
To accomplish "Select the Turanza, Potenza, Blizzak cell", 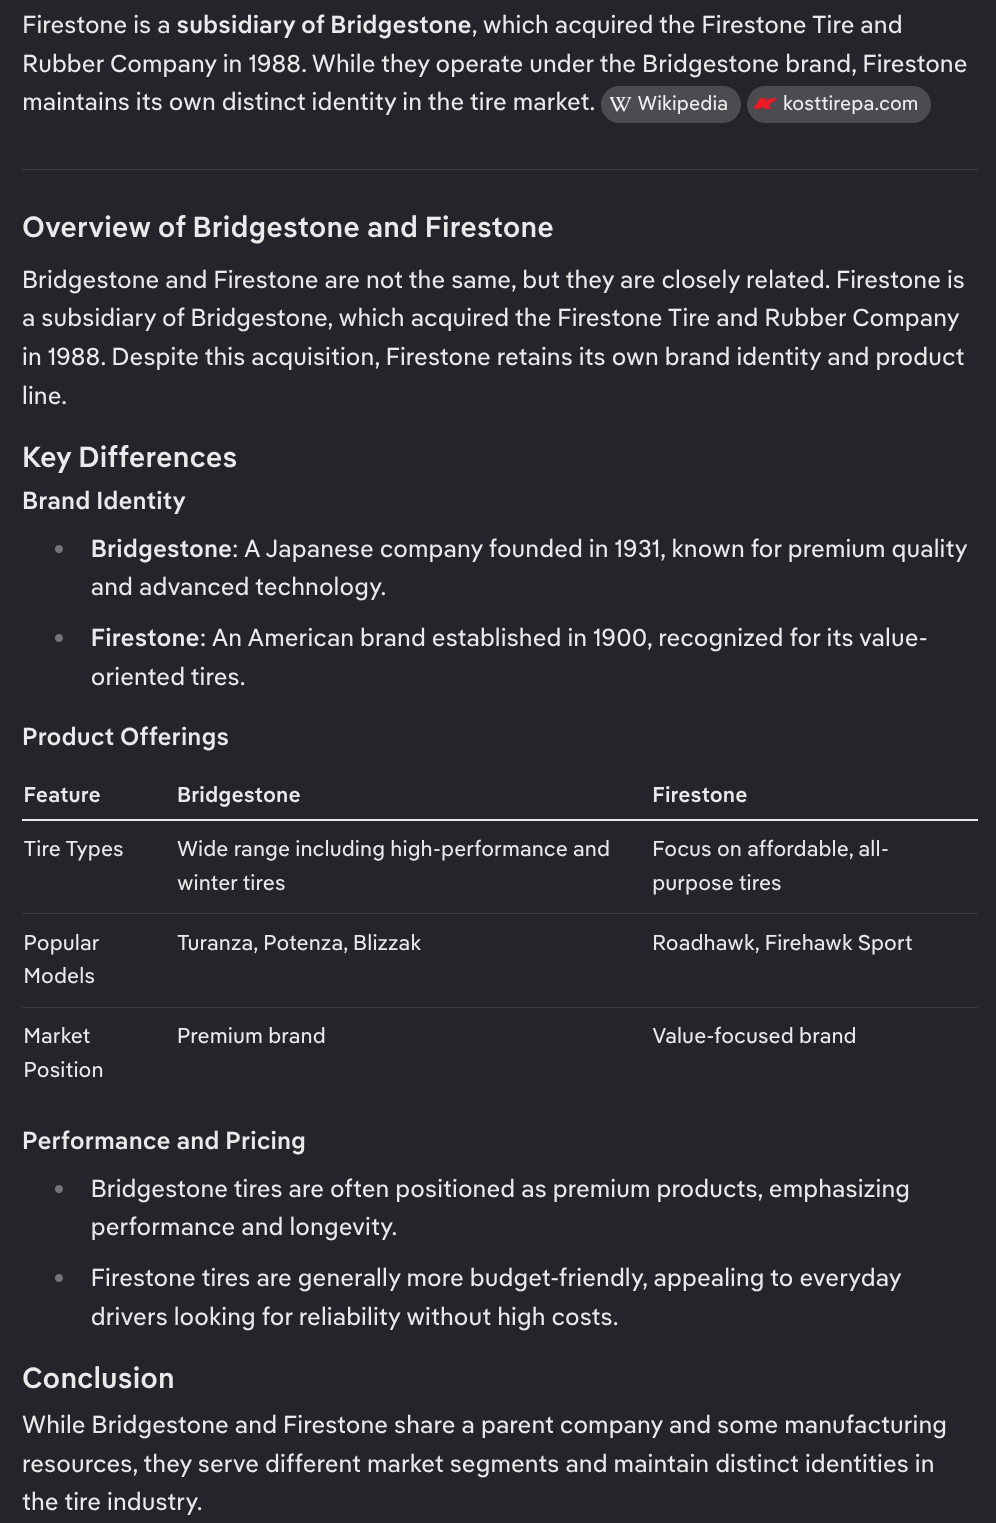I will (299, 942).
